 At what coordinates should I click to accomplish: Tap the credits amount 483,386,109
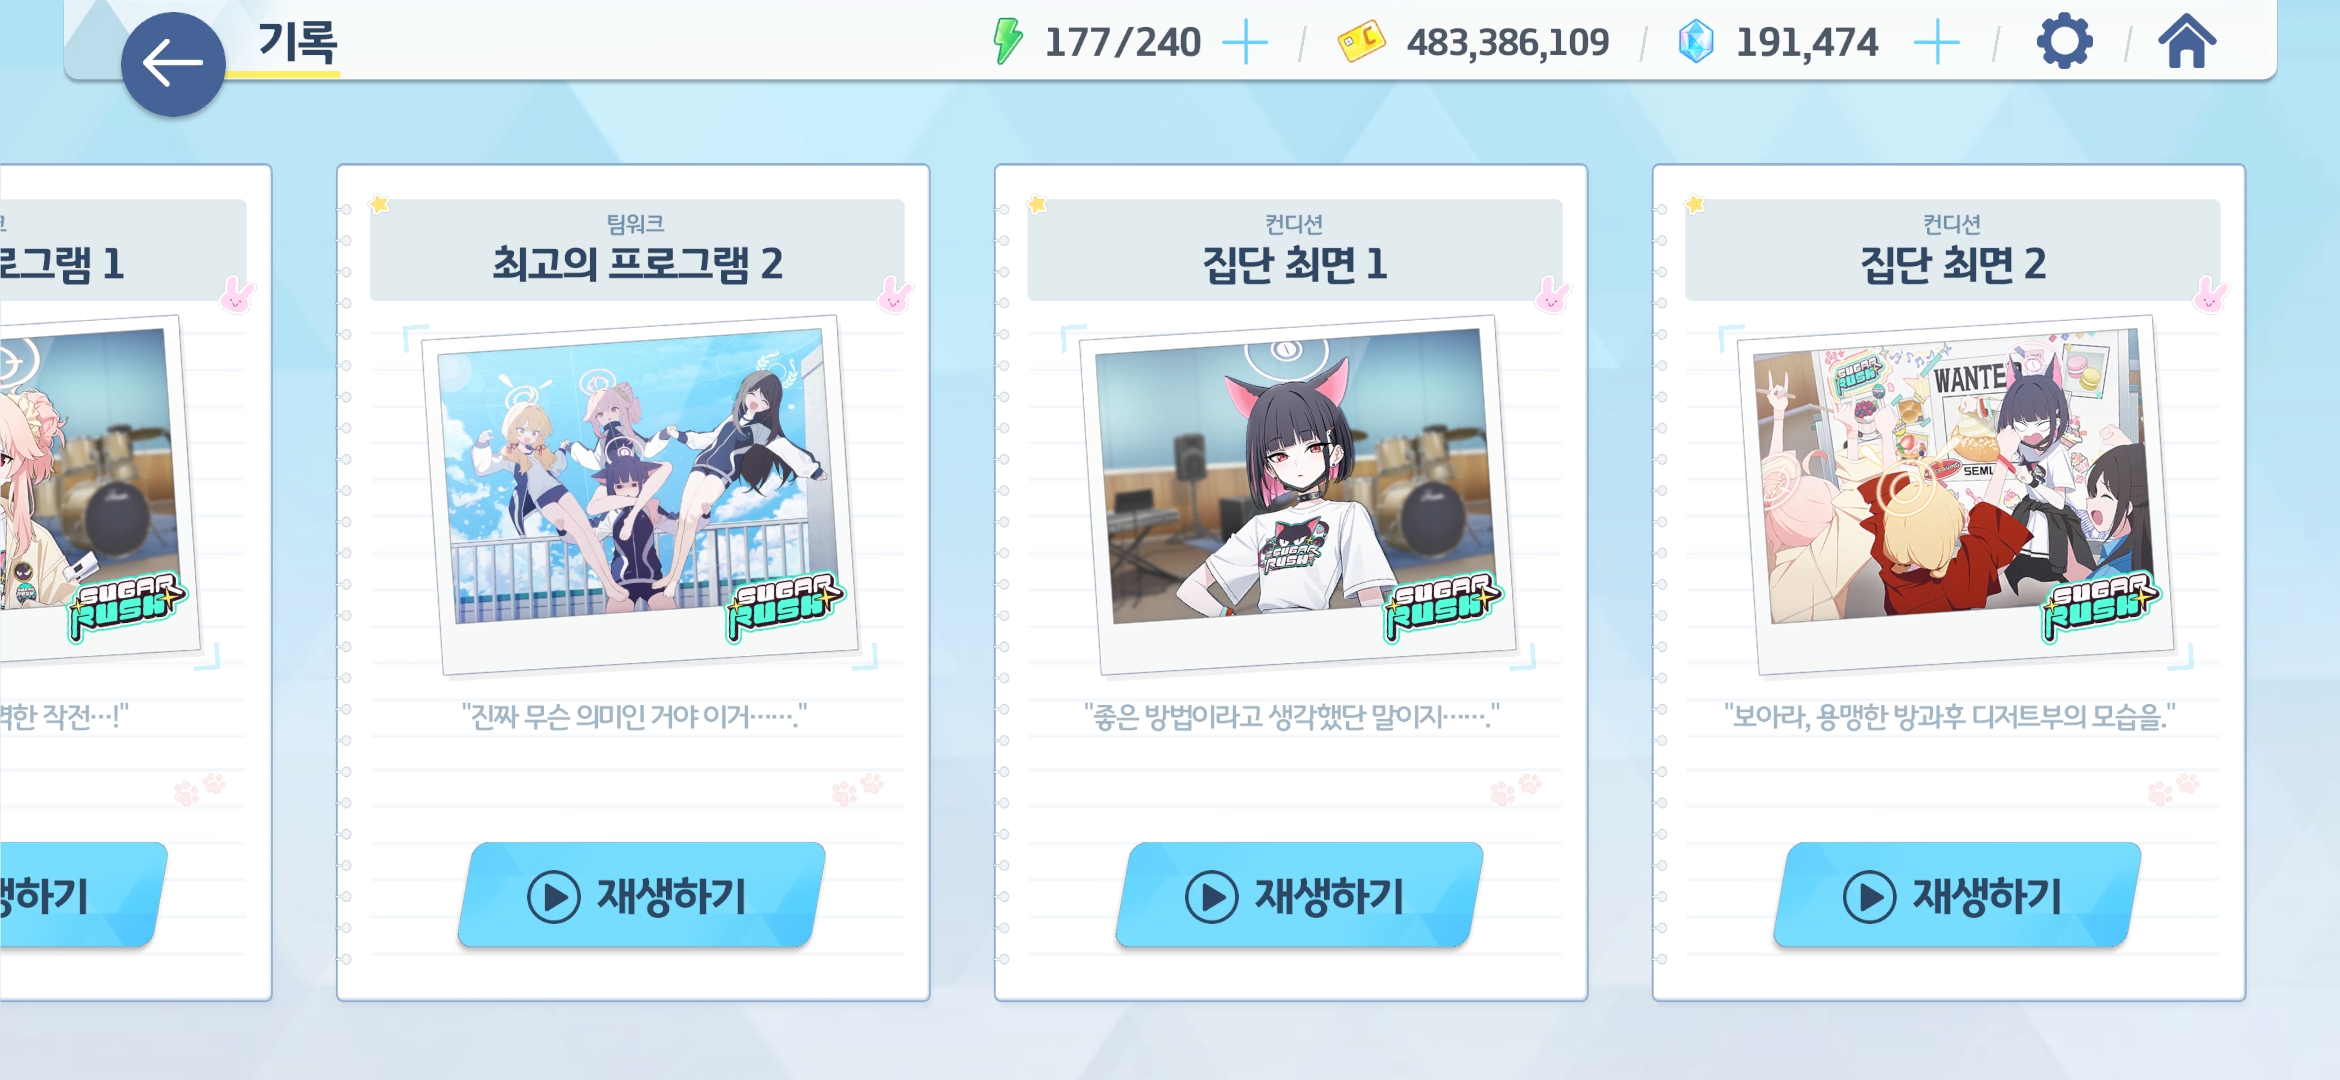tap(1508, 43)
